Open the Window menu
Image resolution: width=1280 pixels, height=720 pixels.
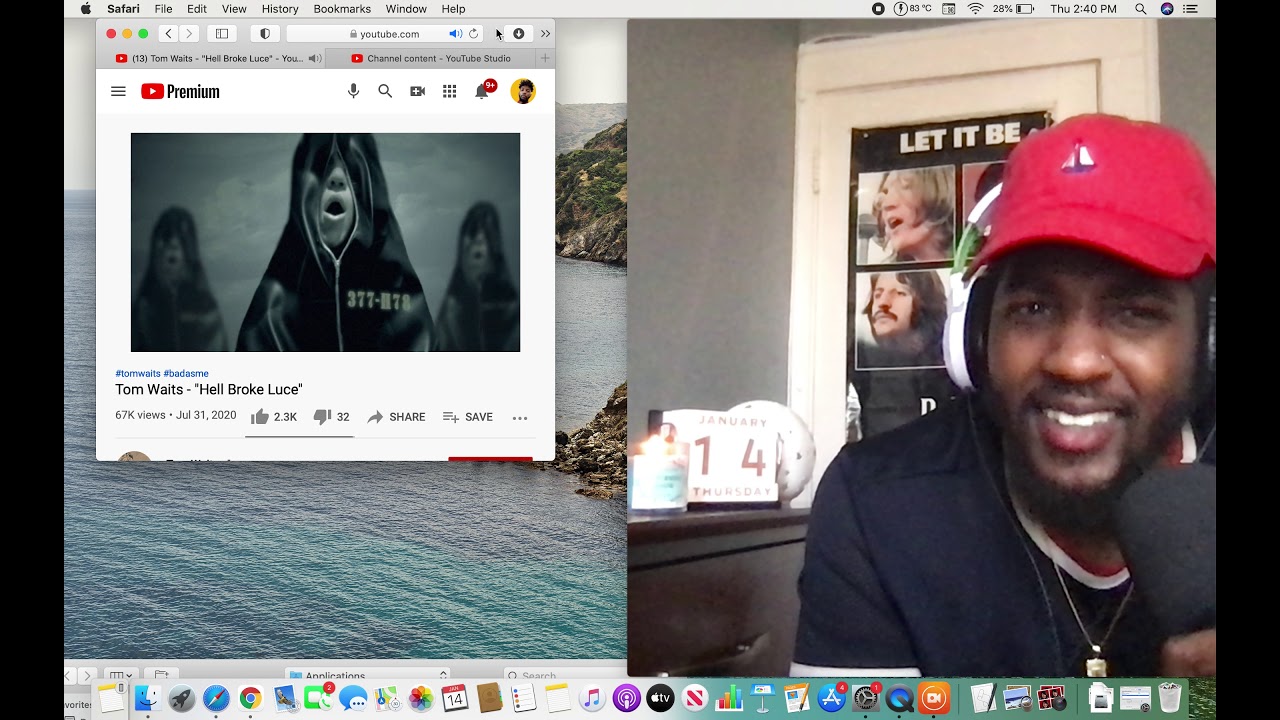point(406,9)
